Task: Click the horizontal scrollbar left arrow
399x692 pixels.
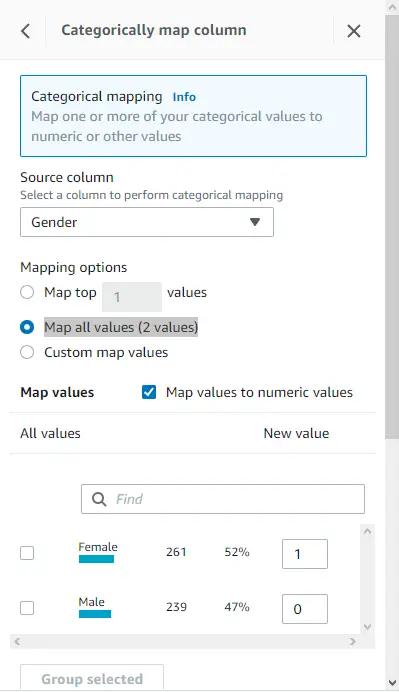Action: pos(17,641)
